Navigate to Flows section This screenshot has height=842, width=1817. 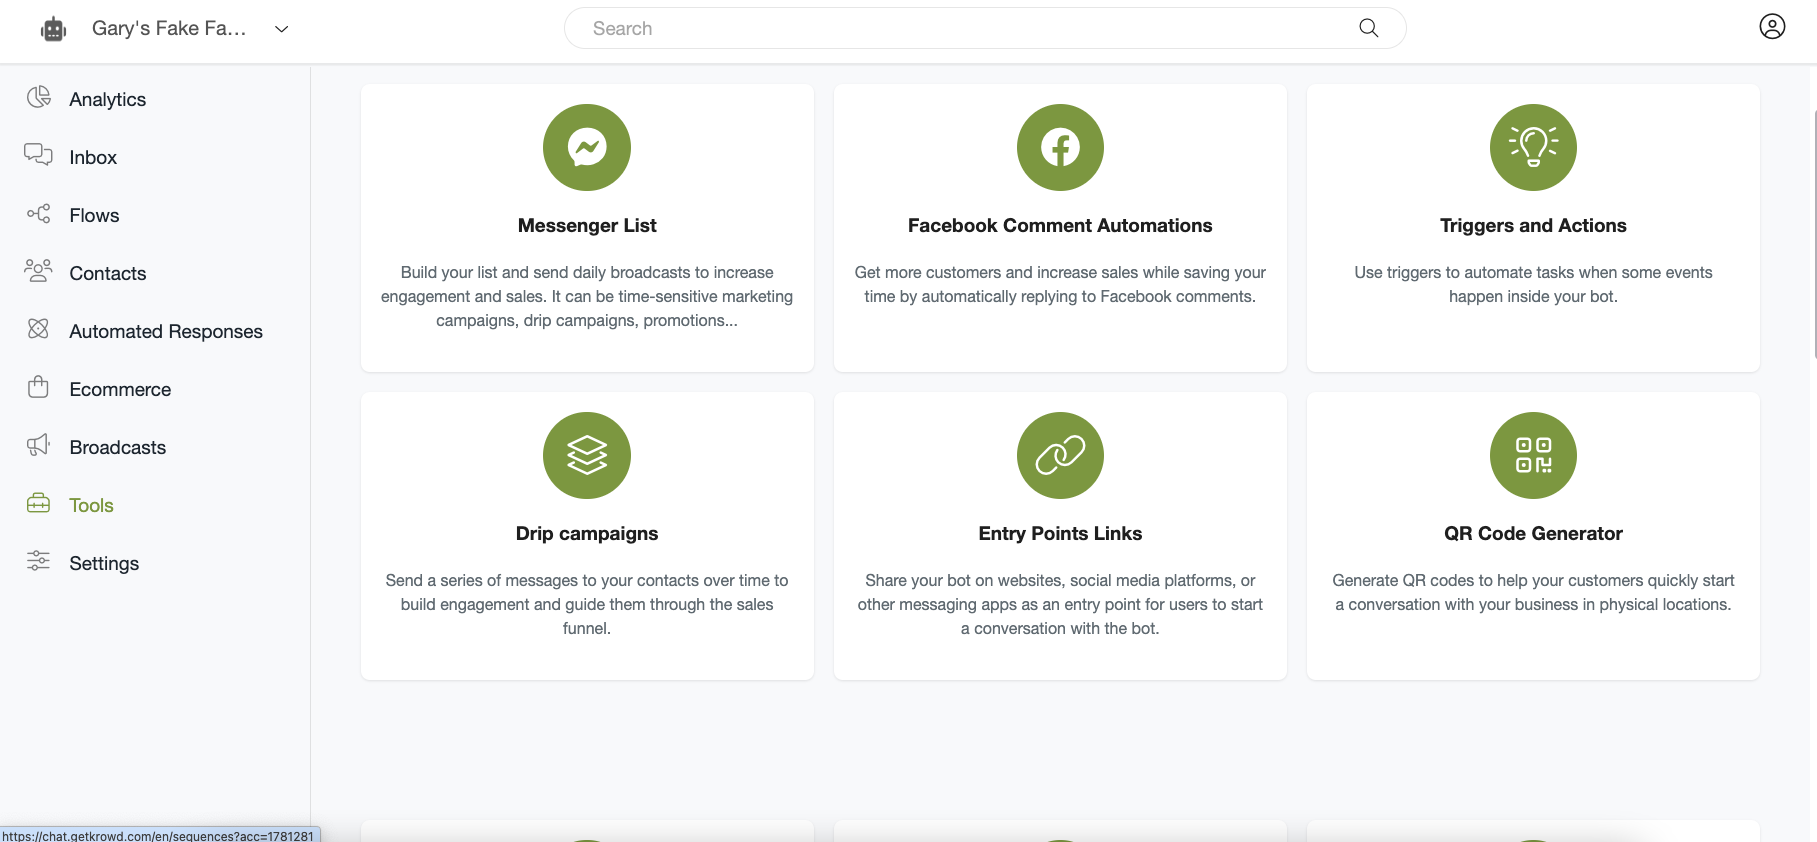click(94, 215)
